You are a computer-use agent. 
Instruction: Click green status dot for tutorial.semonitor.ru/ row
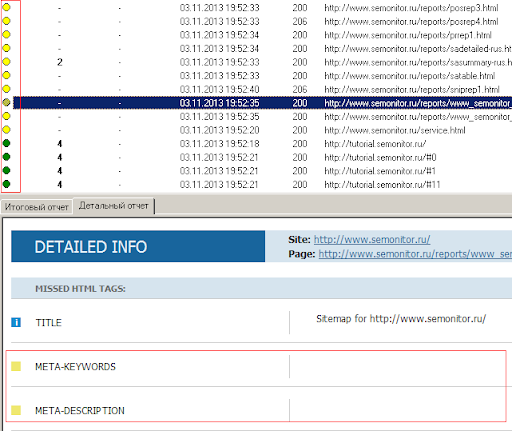coord(6,143)
